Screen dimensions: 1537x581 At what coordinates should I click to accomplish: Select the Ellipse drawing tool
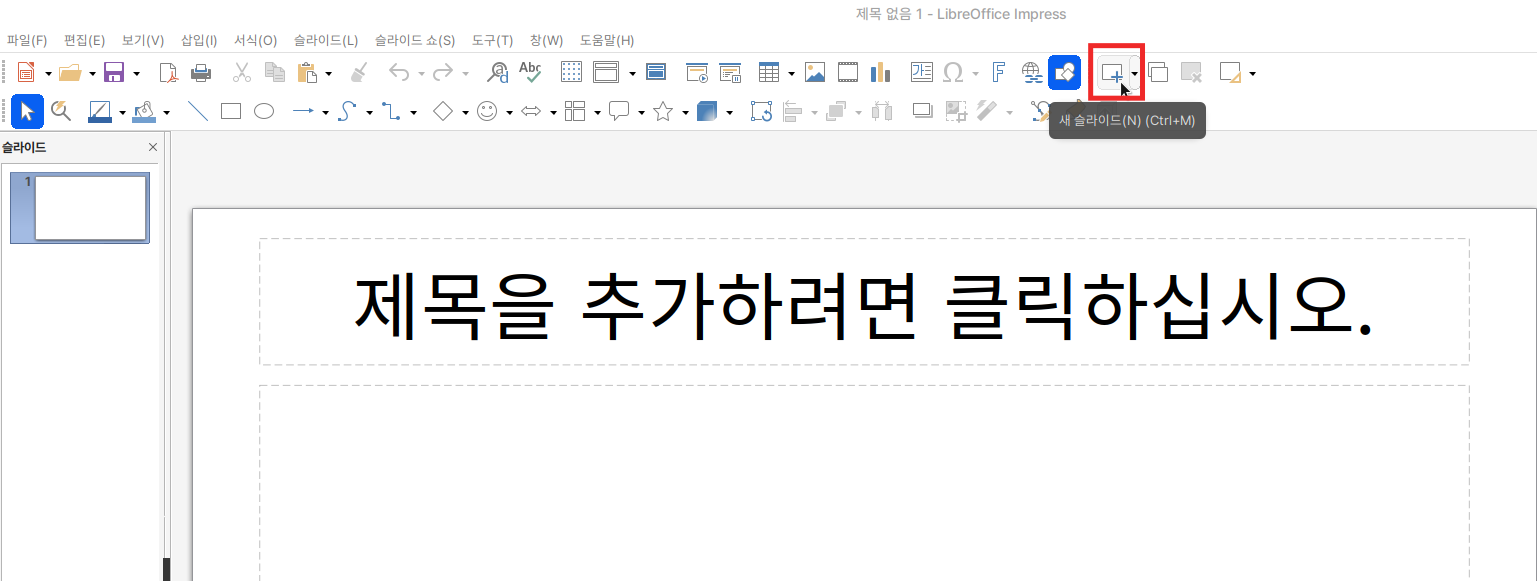pos(264,112)
